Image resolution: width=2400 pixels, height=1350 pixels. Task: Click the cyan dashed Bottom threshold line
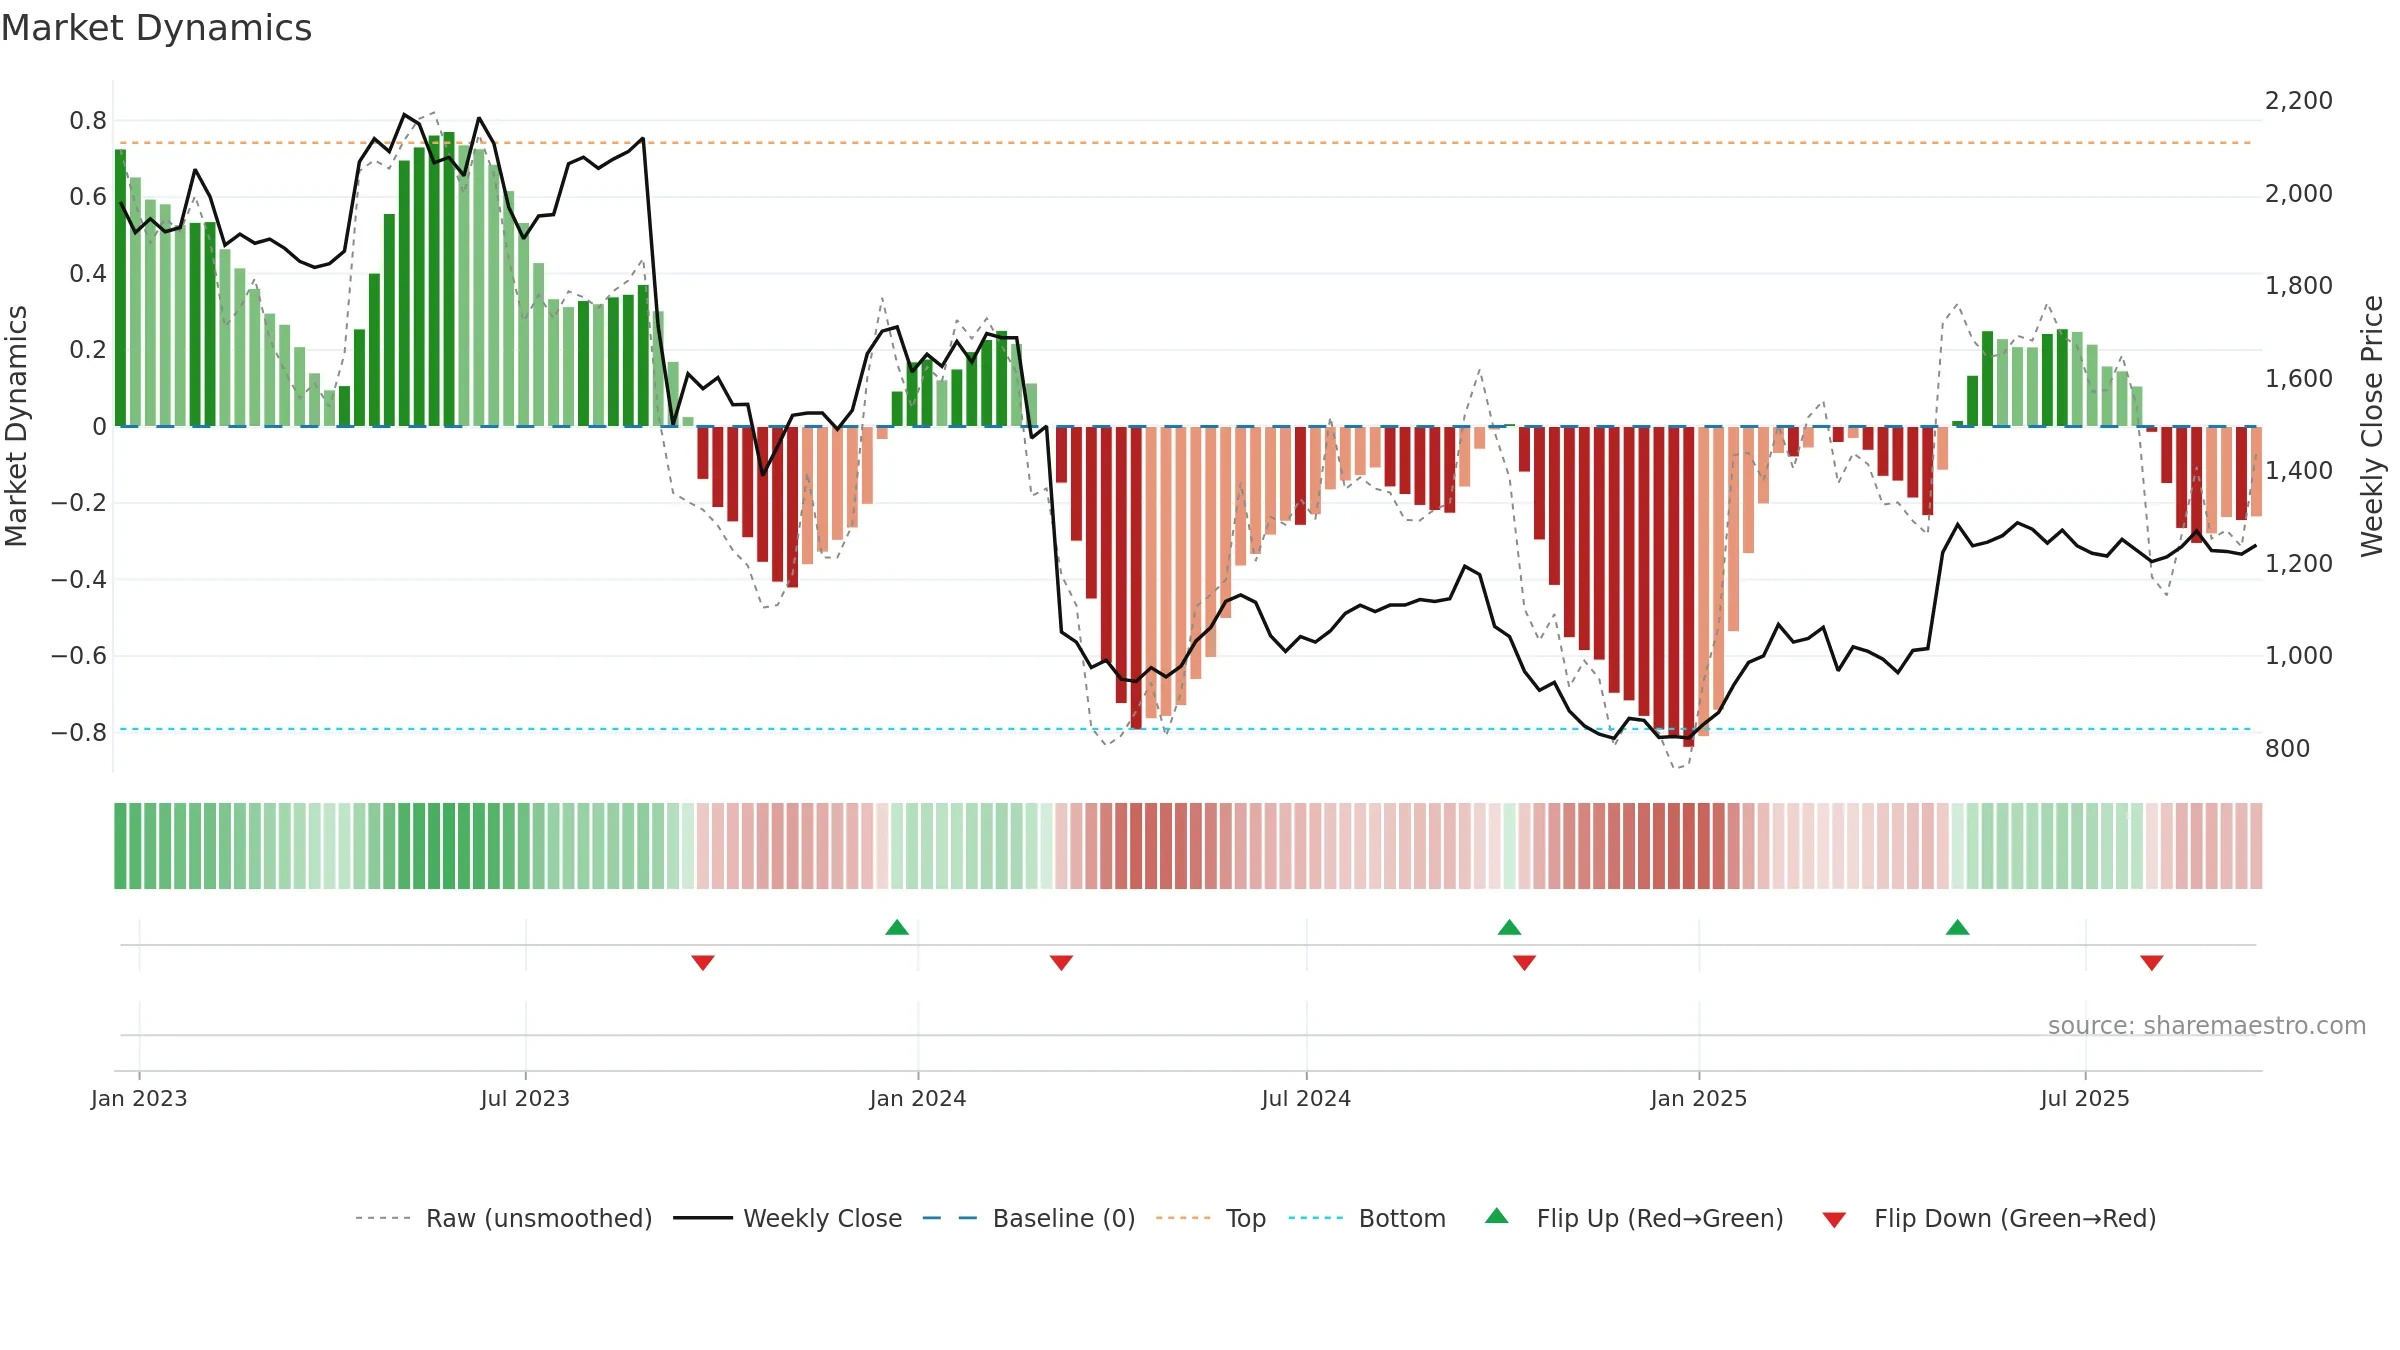tap(1186, 729)
